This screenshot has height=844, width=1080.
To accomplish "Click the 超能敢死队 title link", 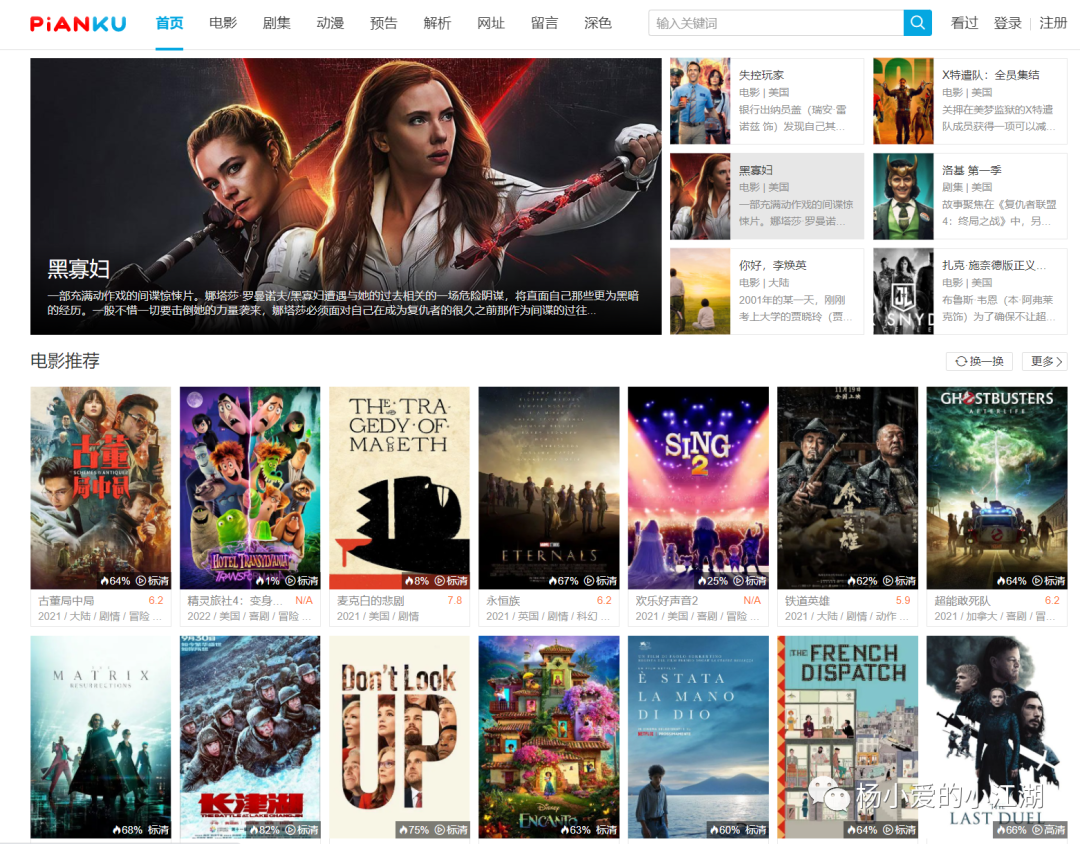I will coord(962,601).
